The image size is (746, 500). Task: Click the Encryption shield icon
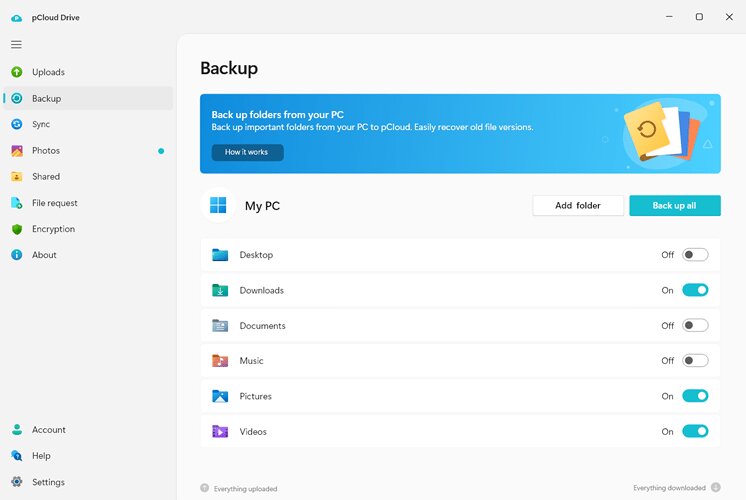17,229
